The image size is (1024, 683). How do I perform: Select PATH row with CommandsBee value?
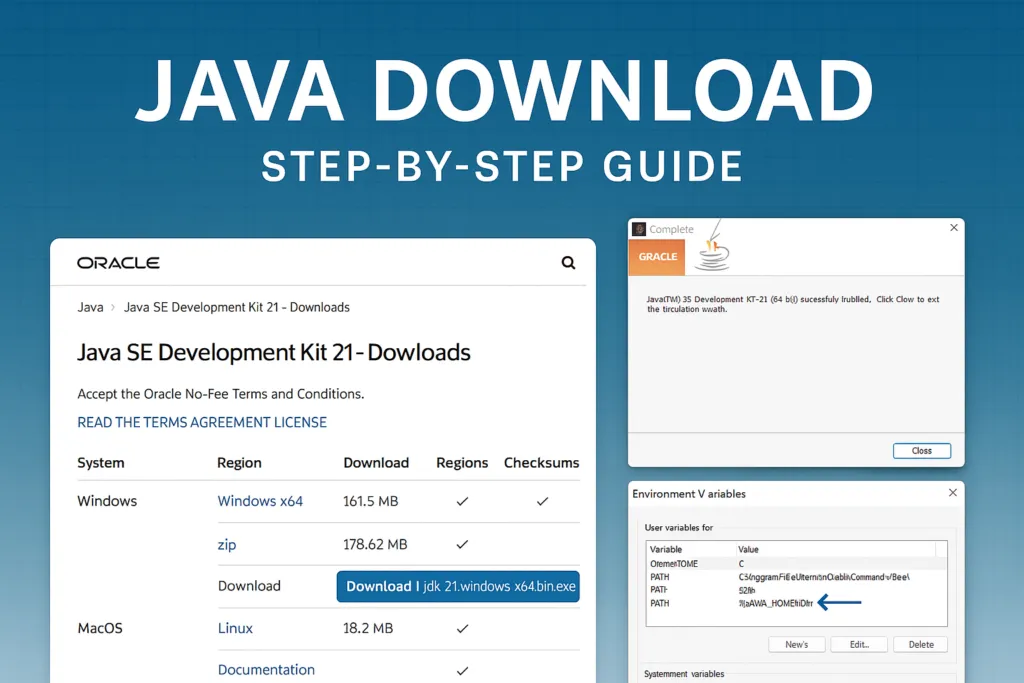(796, 577)
